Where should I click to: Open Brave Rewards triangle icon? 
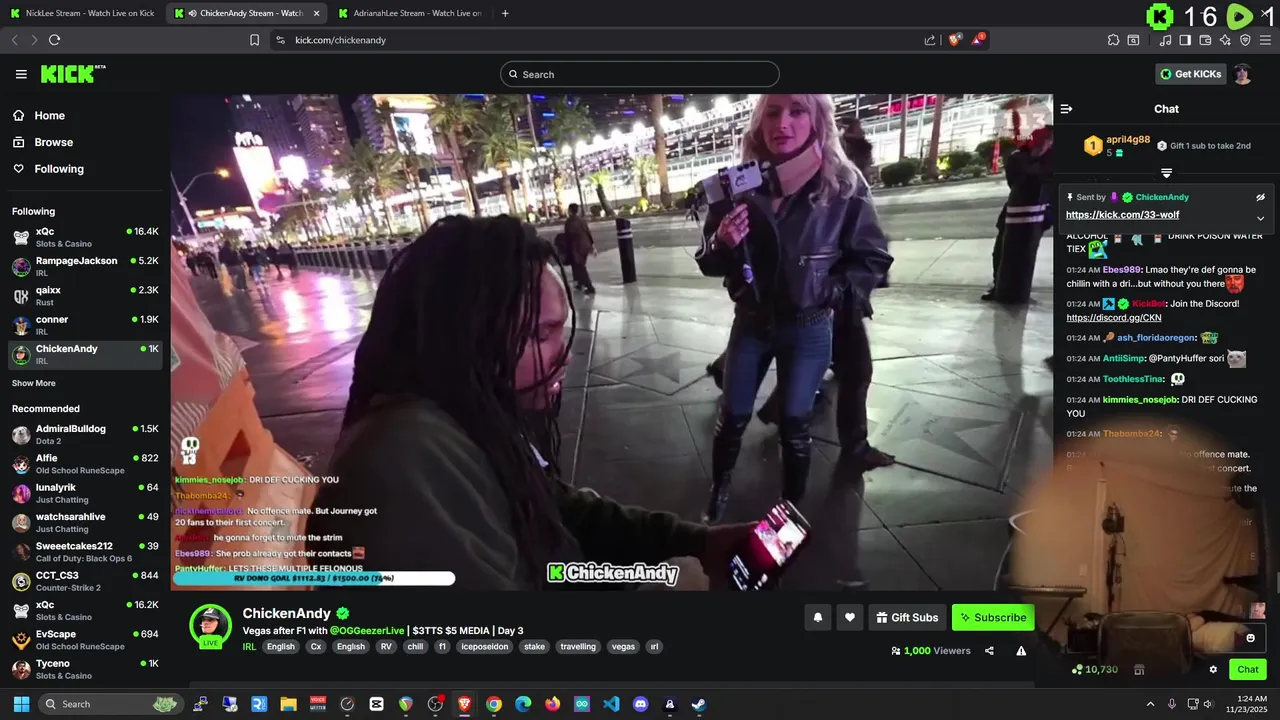[979, 40]
